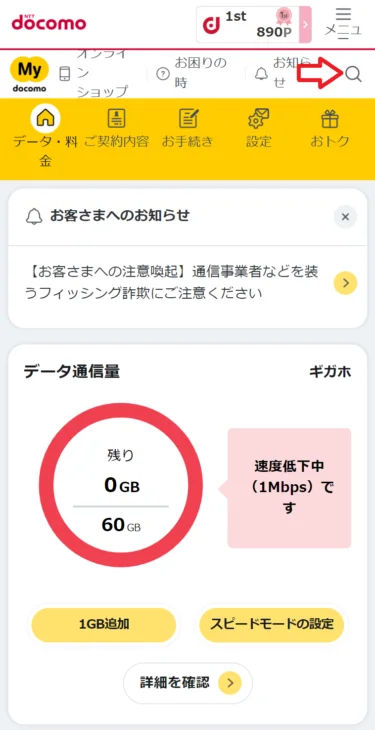Select the データ・料金 home icon tab
Screen dimensions: 375x730
coord(45,137)
